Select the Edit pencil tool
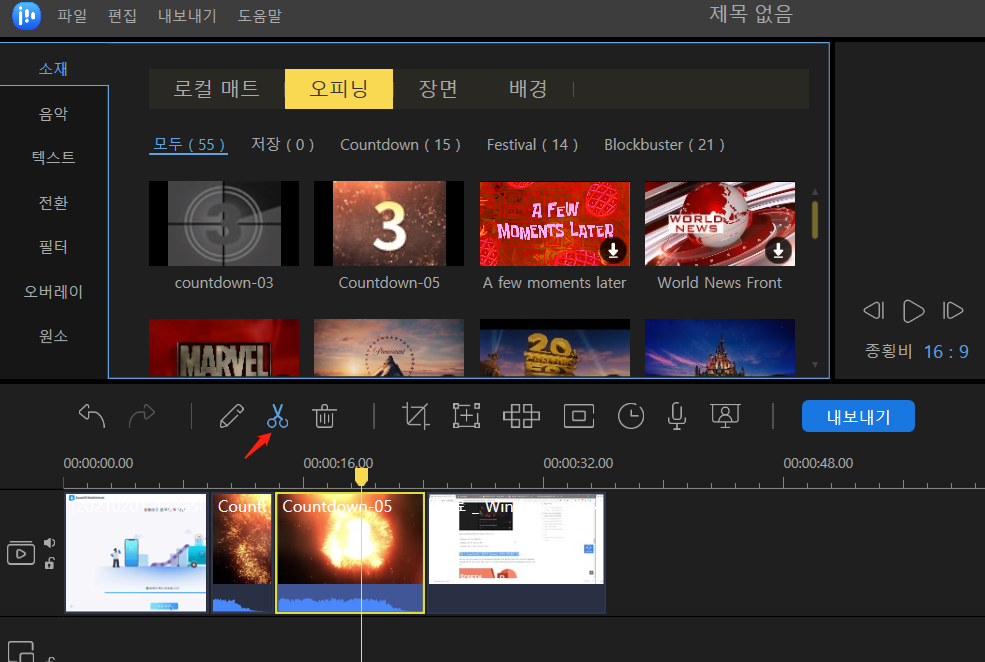Screen dimensions: 985x662 [232, 416]
